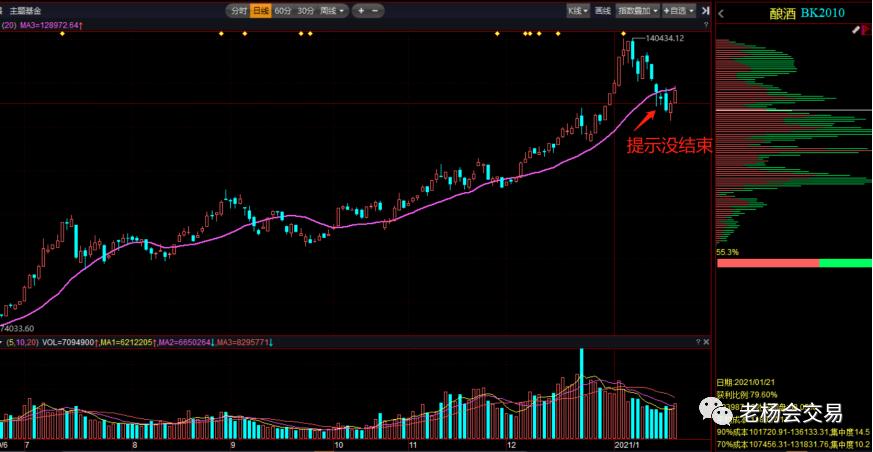Collapse side panel using the skip arrow icon
Image resolution: width=873 pixels, height=452 pixels.
[x=705, y=11]
